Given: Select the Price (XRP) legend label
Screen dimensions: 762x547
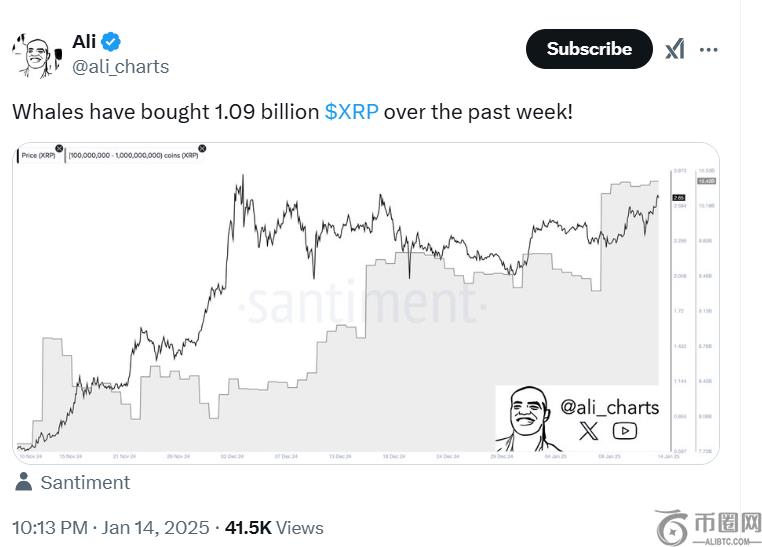Looking at the screenshot, I should pos(37,156).
